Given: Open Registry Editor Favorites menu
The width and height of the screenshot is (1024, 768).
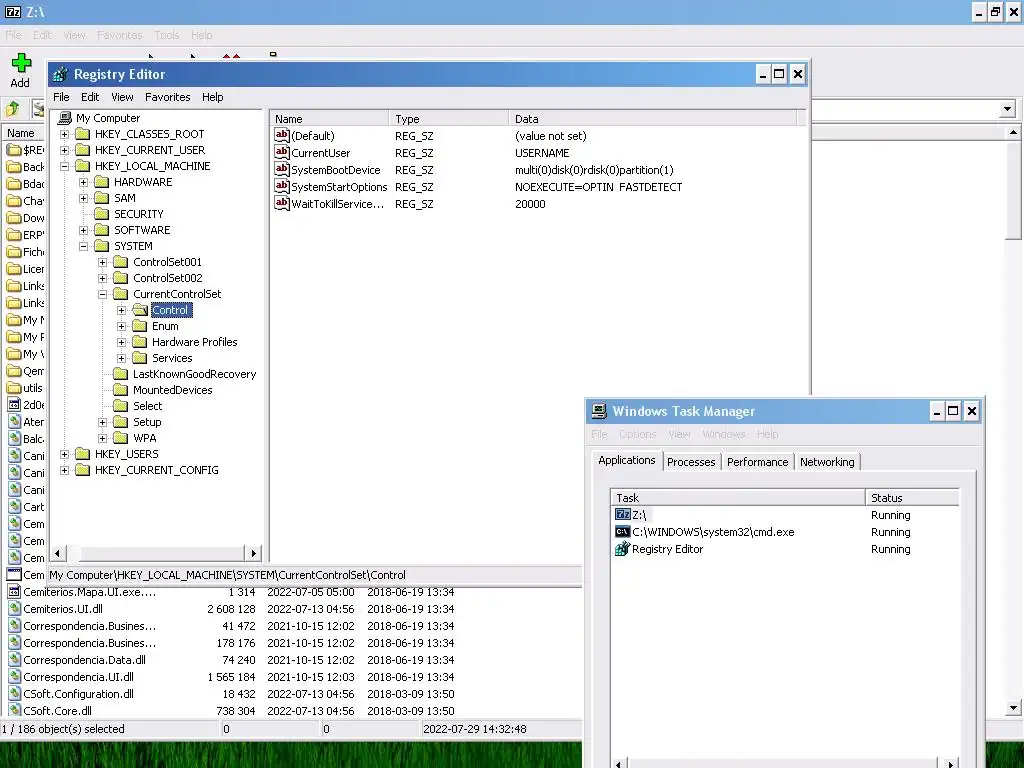Looking at the screenshot, I should [x=168, y=97].
